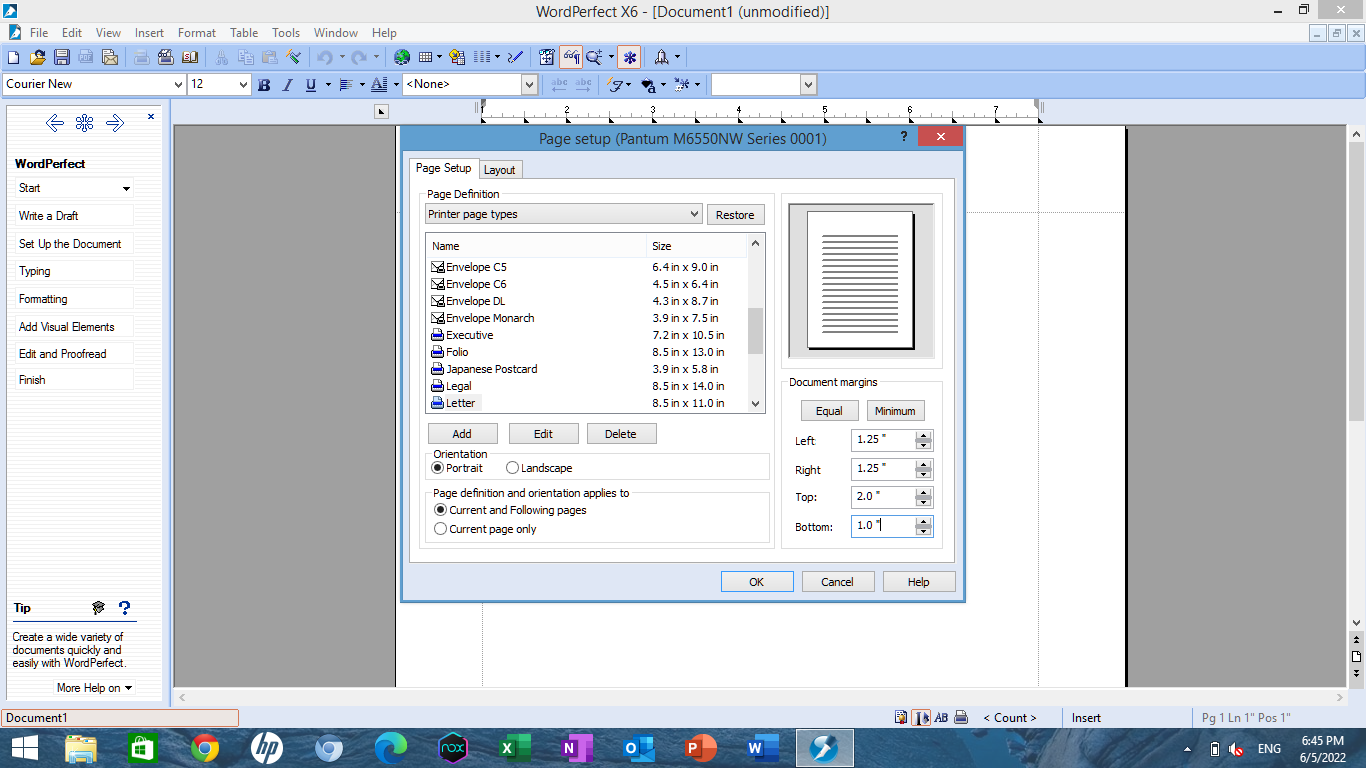Image resolution: width=1366 pixels, height=768 pixels.
Task: Click the Print toolbar icon
Action: (x=142, y=57)
